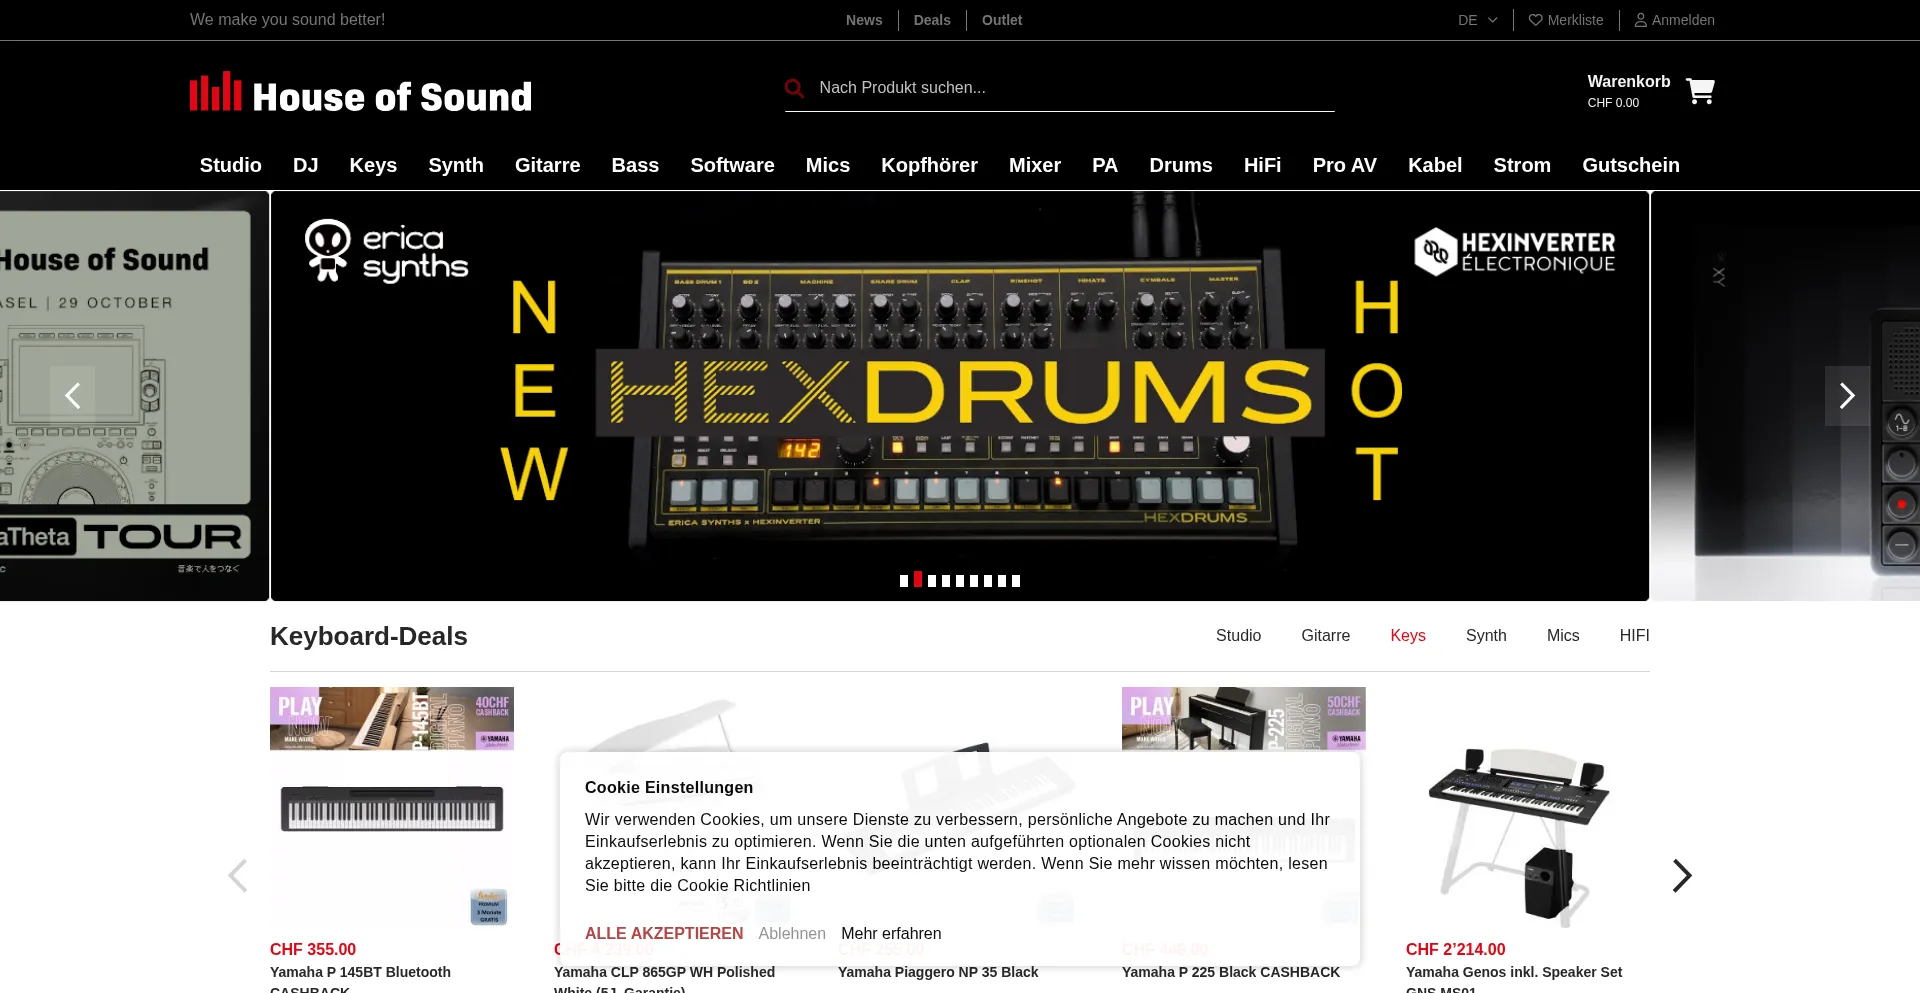This screenshot has height=993, width=1920.
Task: Switch to the Gitarre deals tab
Action: pos(1325,635)
